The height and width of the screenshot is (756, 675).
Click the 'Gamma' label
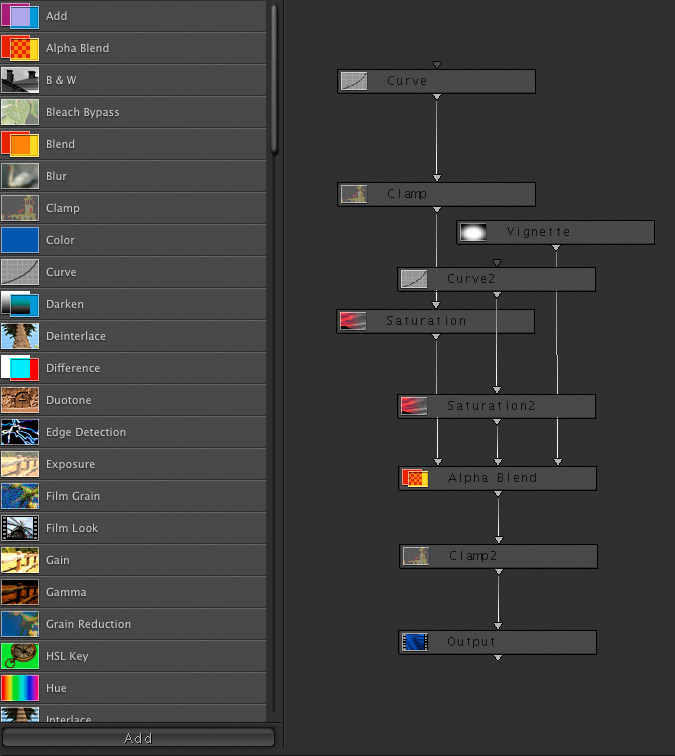66,592
